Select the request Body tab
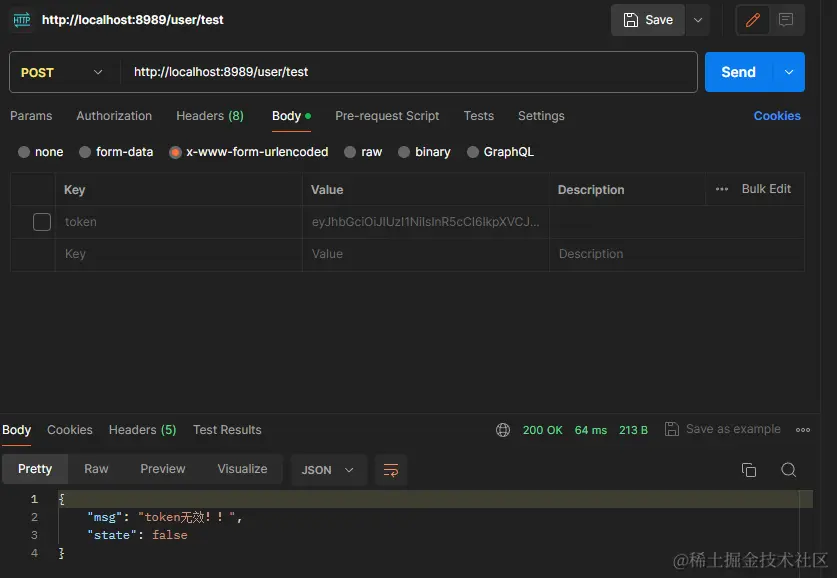Image resolution: width=837 pixels, height=578 pixels. point(291,116)
